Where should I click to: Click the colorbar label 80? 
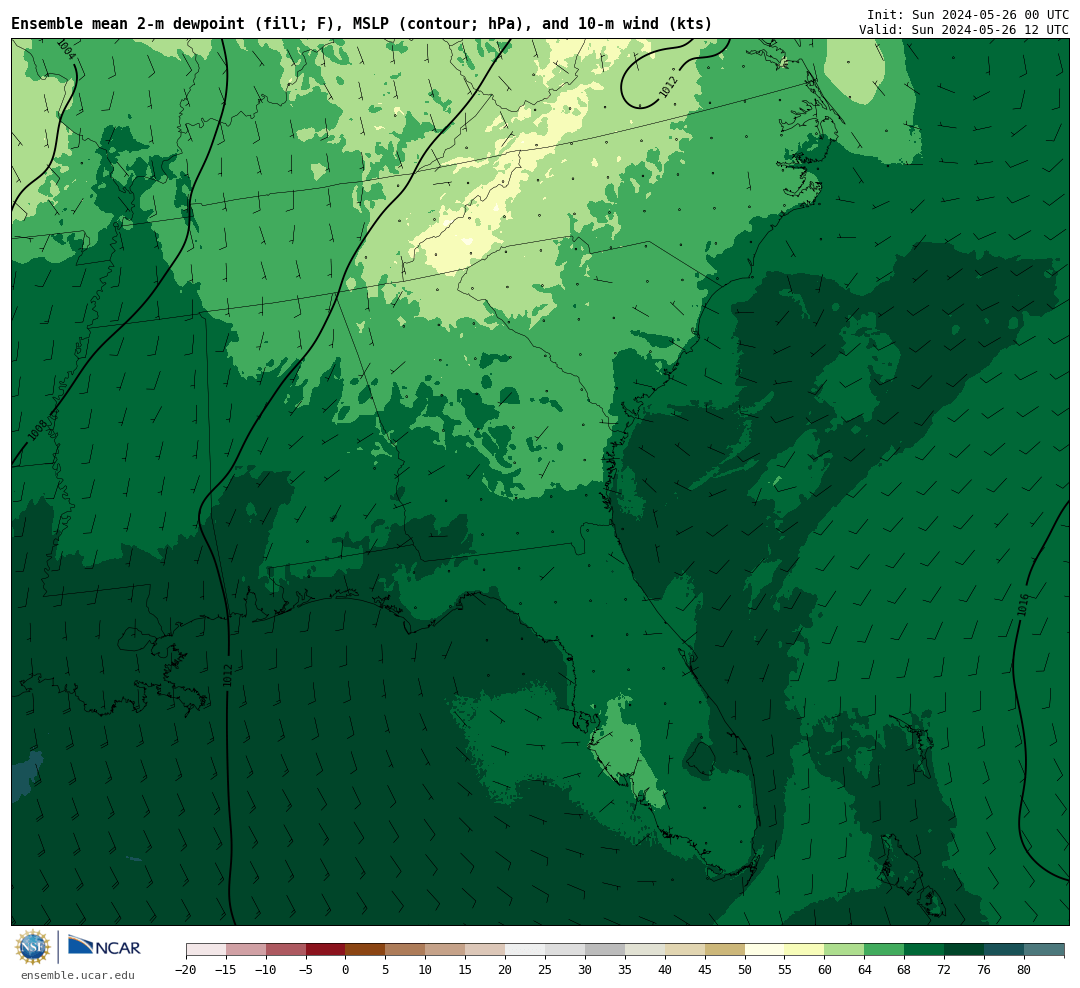coord(1024,970)
